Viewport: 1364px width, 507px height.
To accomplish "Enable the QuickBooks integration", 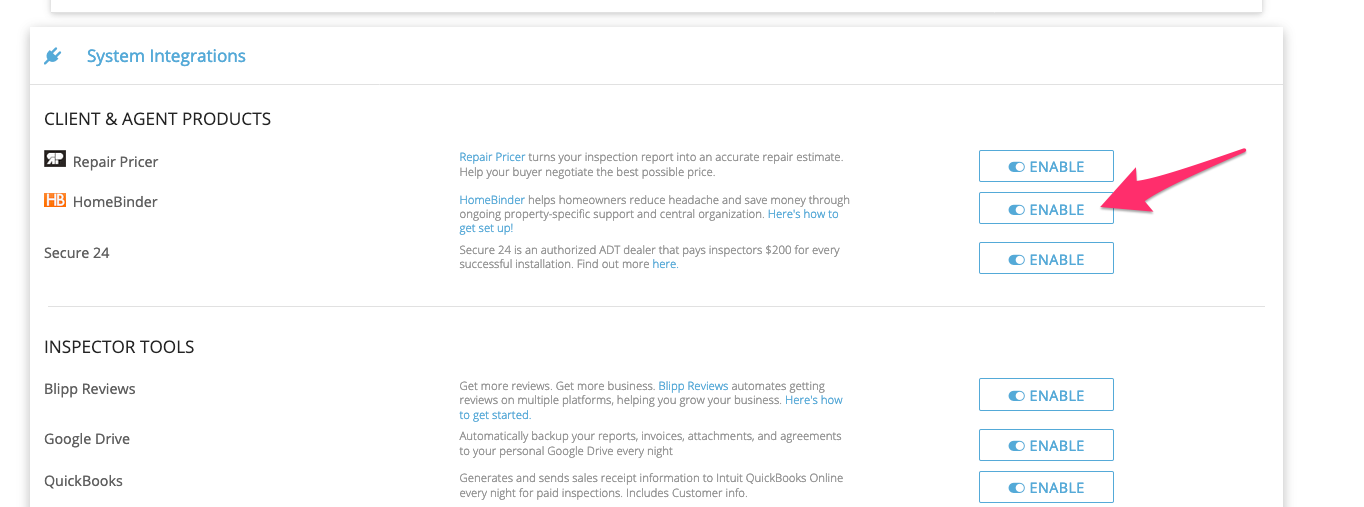I will coord(1046,487).
